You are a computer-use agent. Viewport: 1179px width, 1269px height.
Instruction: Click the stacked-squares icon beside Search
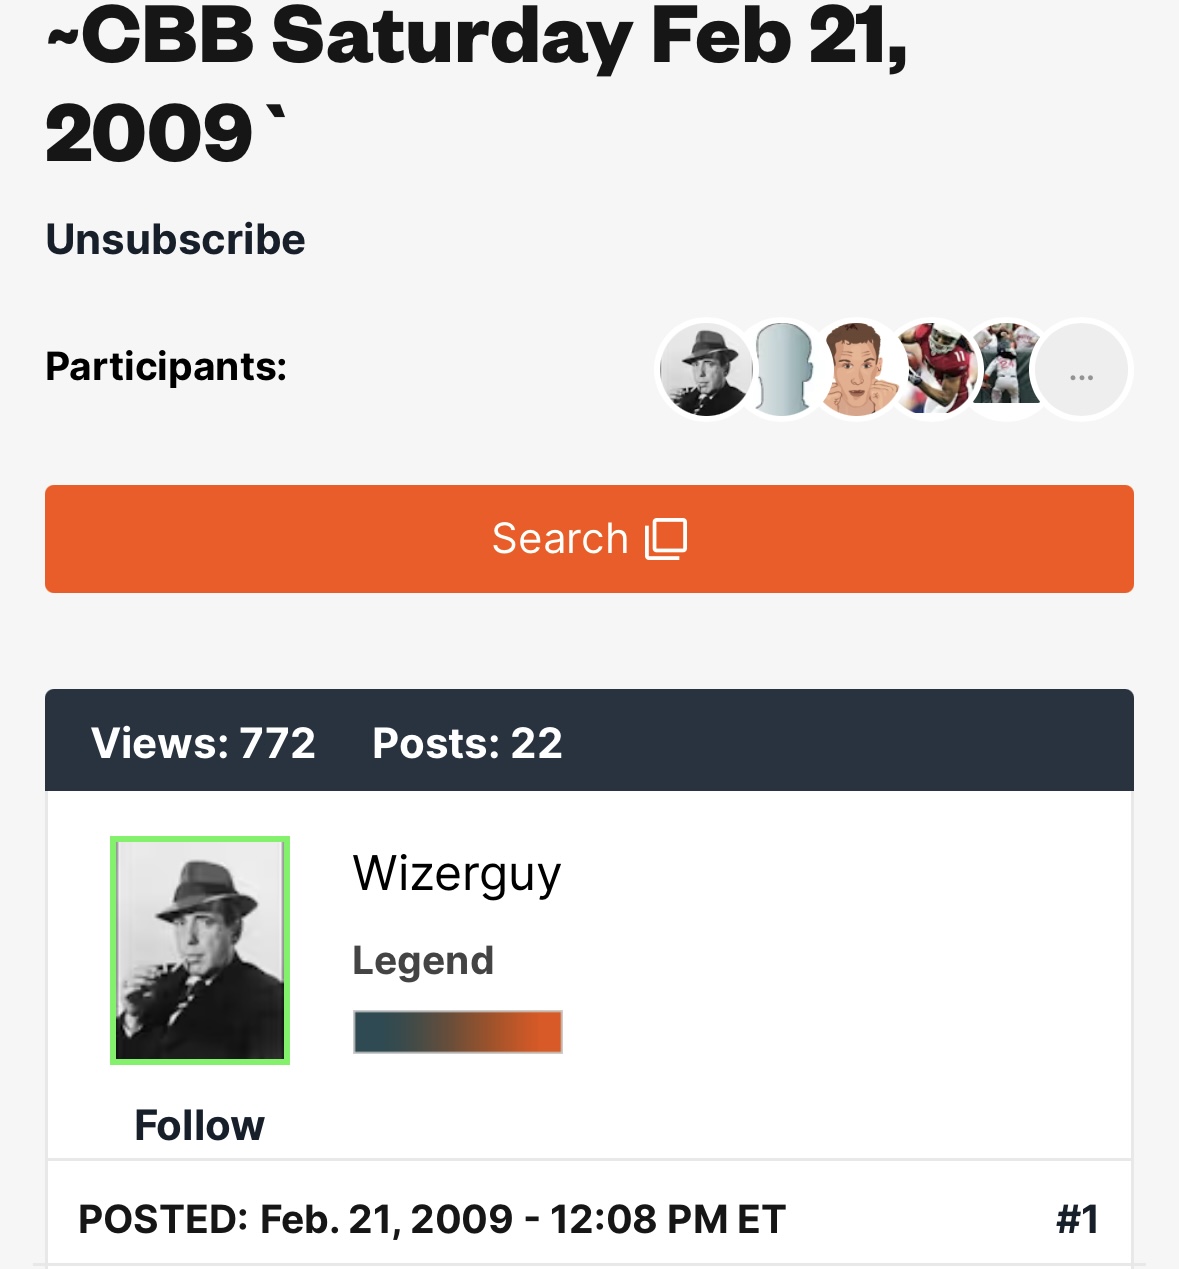(x=666, y=539)
